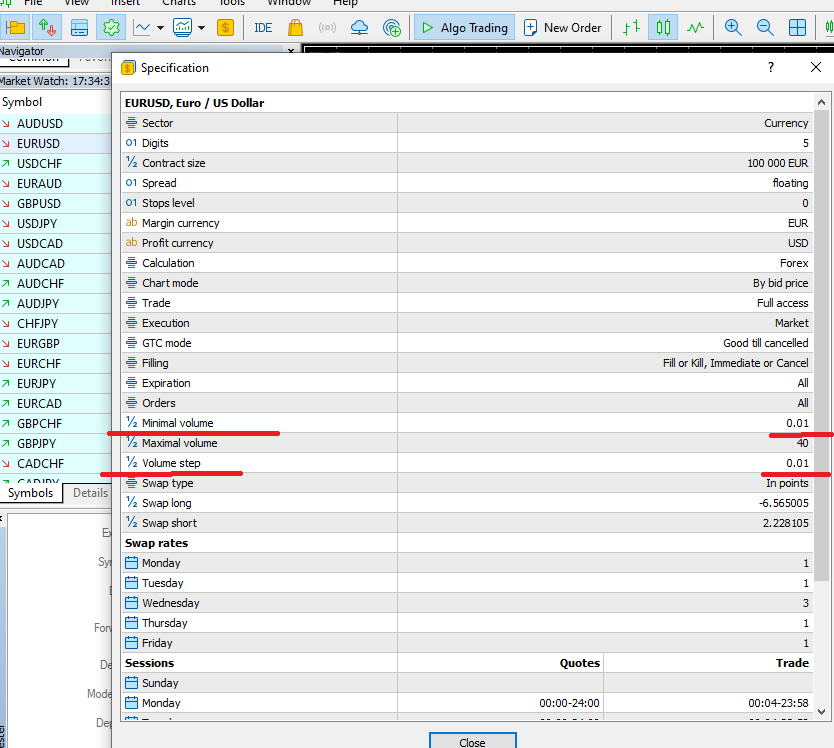Select GBPJPY in Market Watch
This screenshot has width=834, height=748.
(55, 444)
